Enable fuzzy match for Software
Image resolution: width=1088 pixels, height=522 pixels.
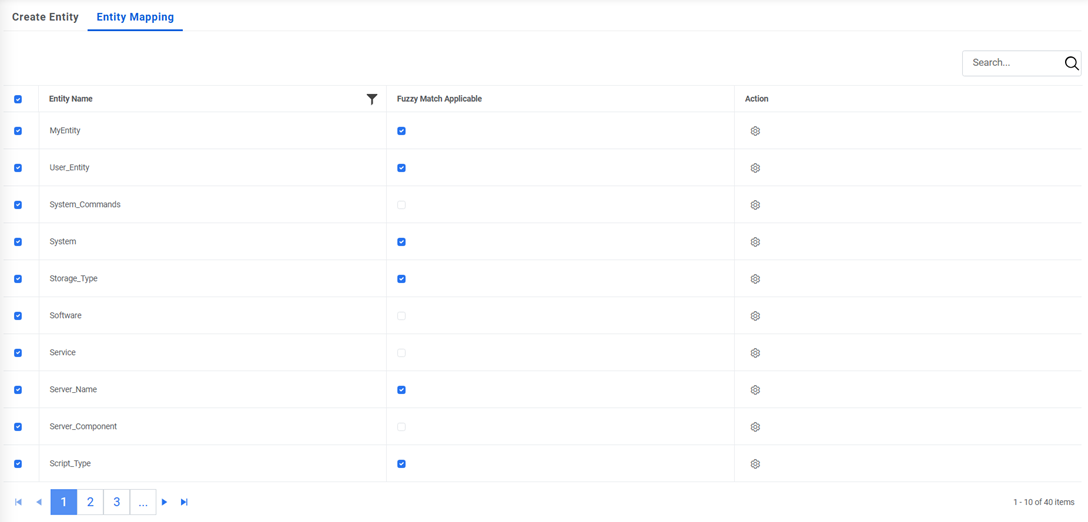tap(401, 316)
